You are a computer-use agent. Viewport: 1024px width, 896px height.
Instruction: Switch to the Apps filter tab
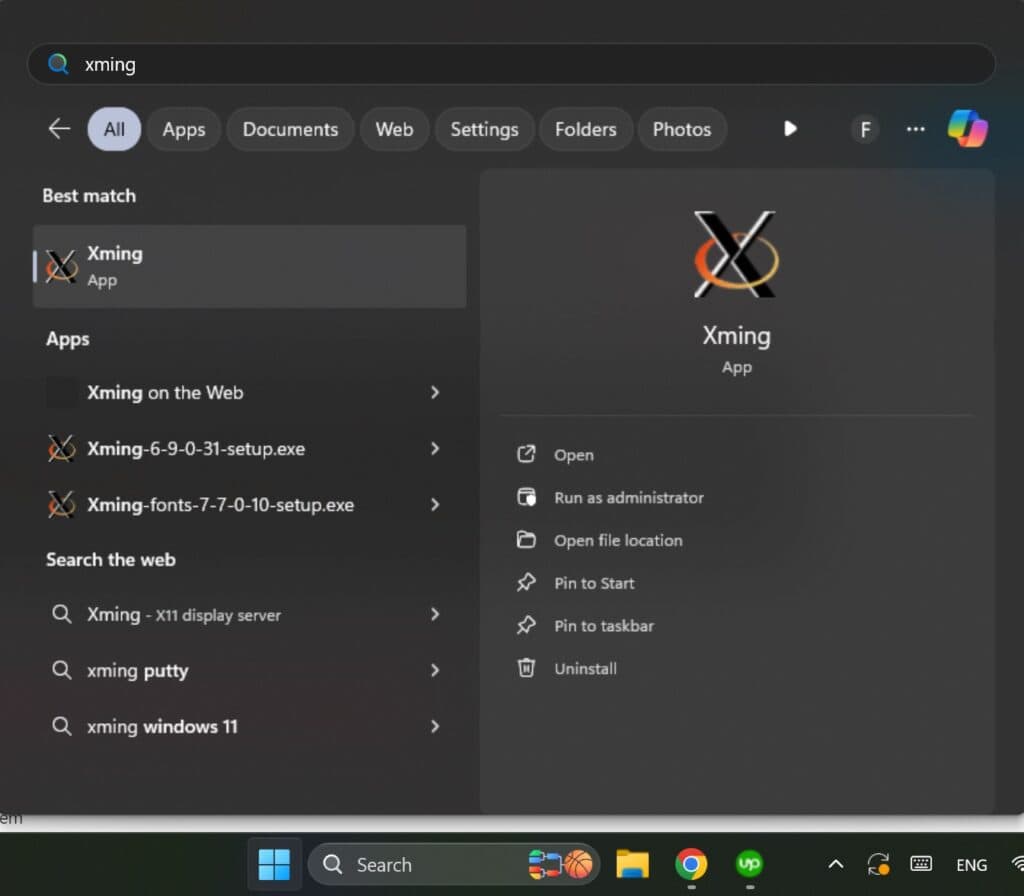pyautogui.click(x=184, y=129)
